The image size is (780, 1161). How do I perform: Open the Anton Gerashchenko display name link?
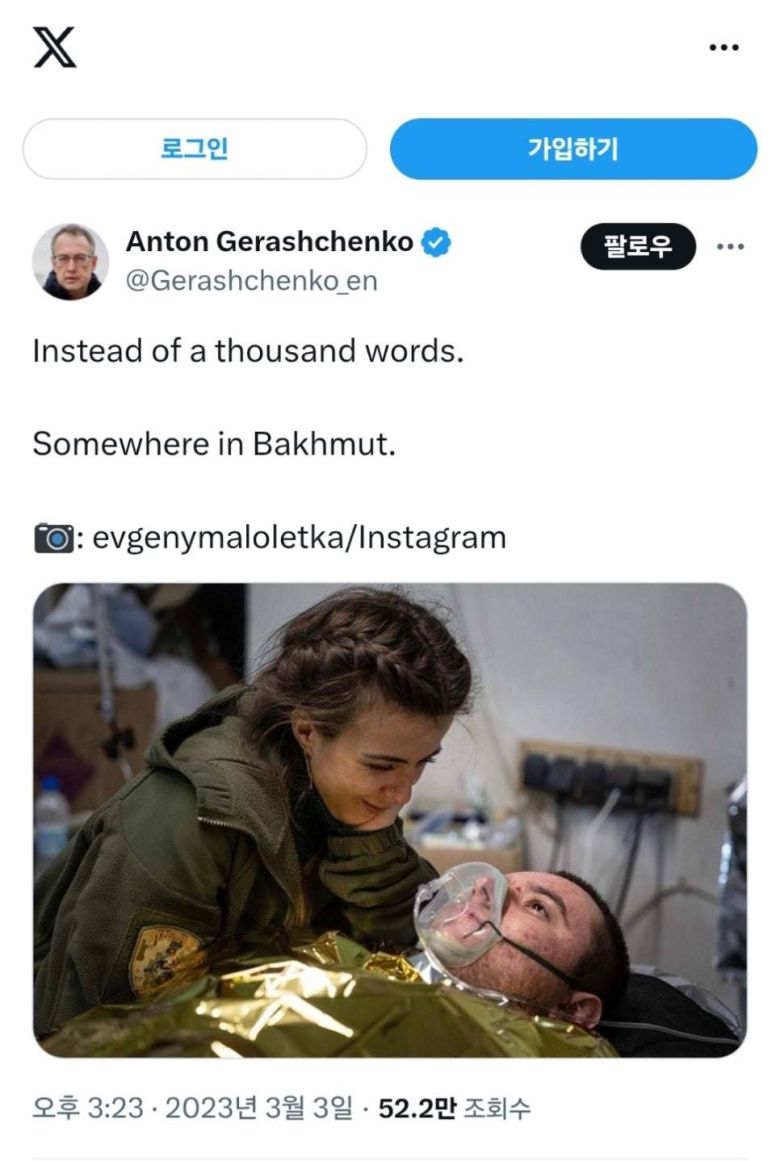pos(270,241)
